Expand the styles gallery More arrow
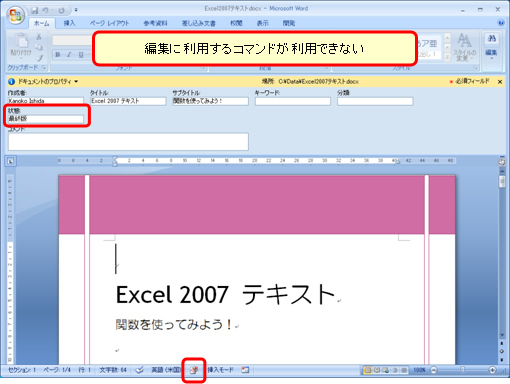 click(x=447, y=57)
